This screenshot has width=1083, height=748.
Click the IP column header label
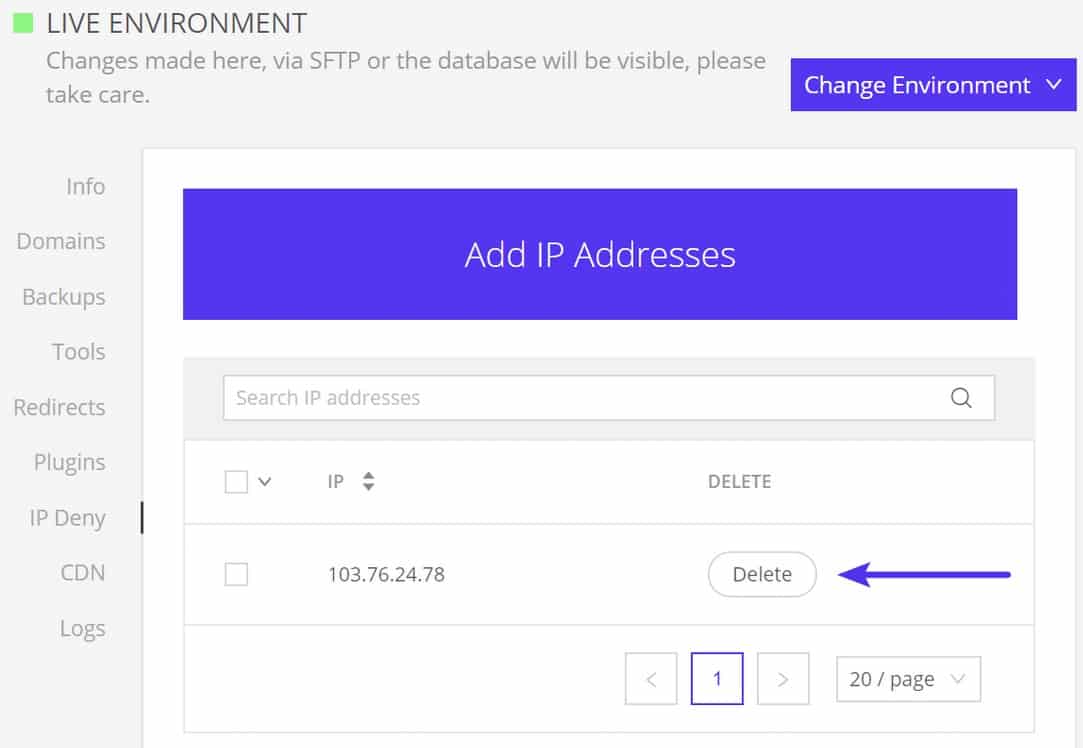click(x=336, y=481)
